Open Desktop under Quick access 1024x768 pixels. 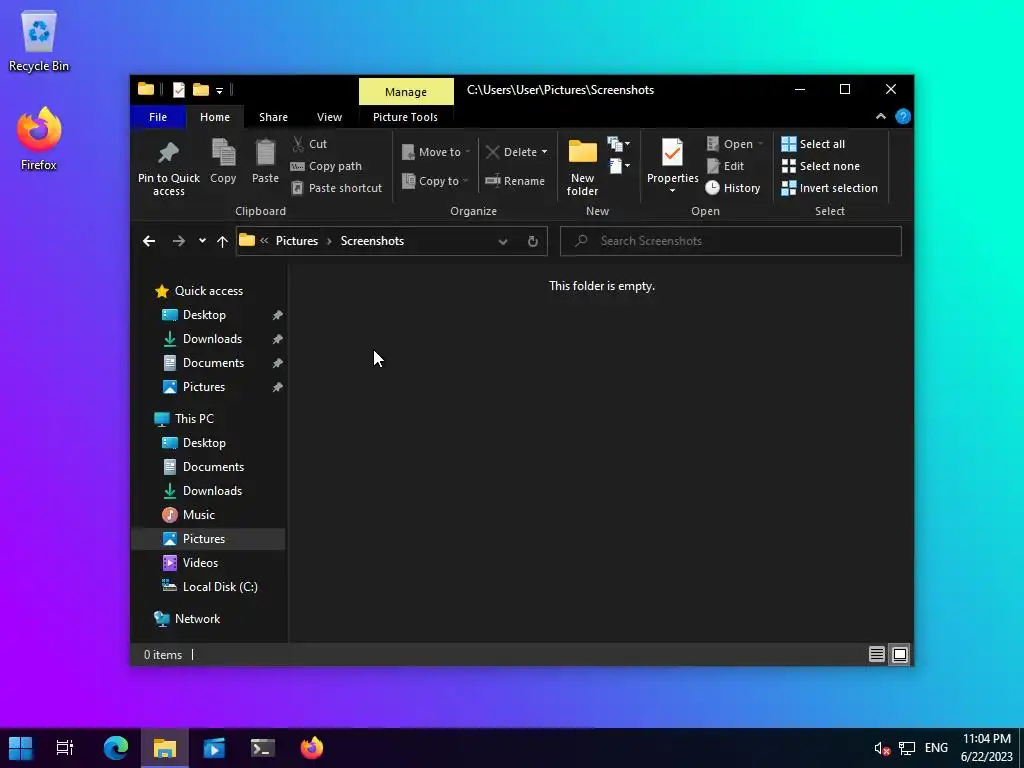[204, 315]
